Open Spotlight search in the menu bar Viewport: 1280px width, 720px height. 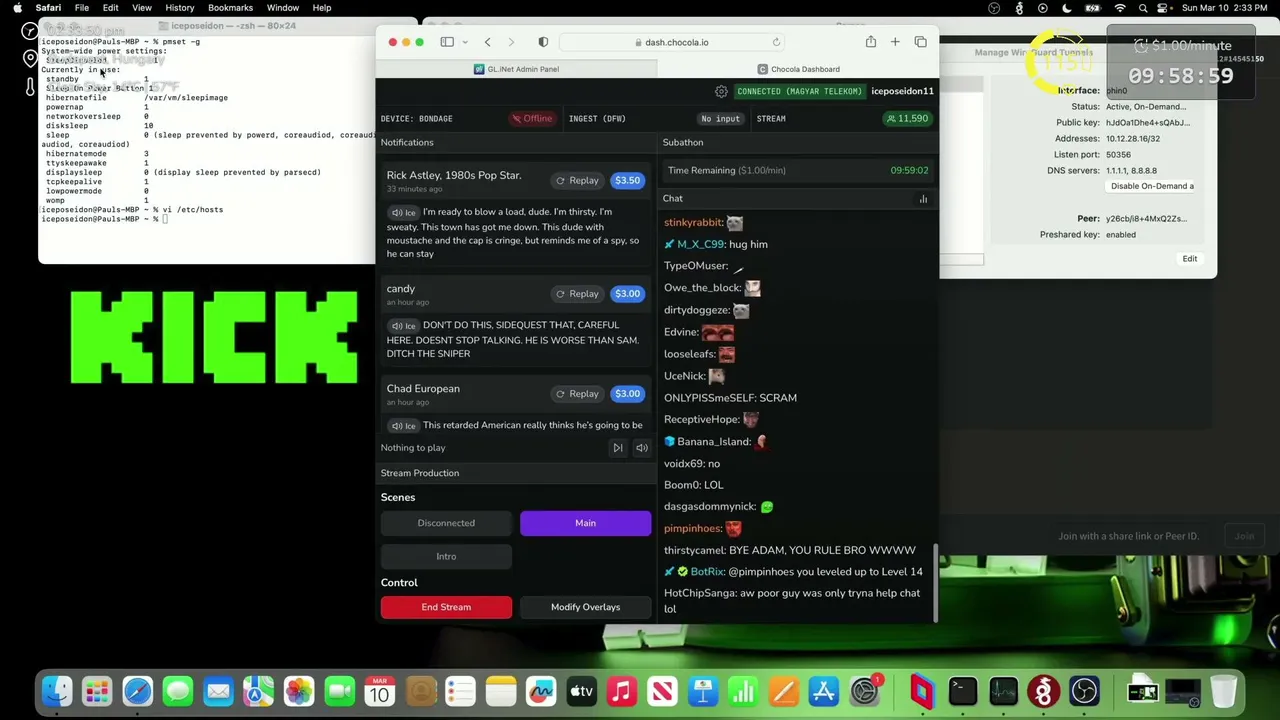coord(1143,8)
